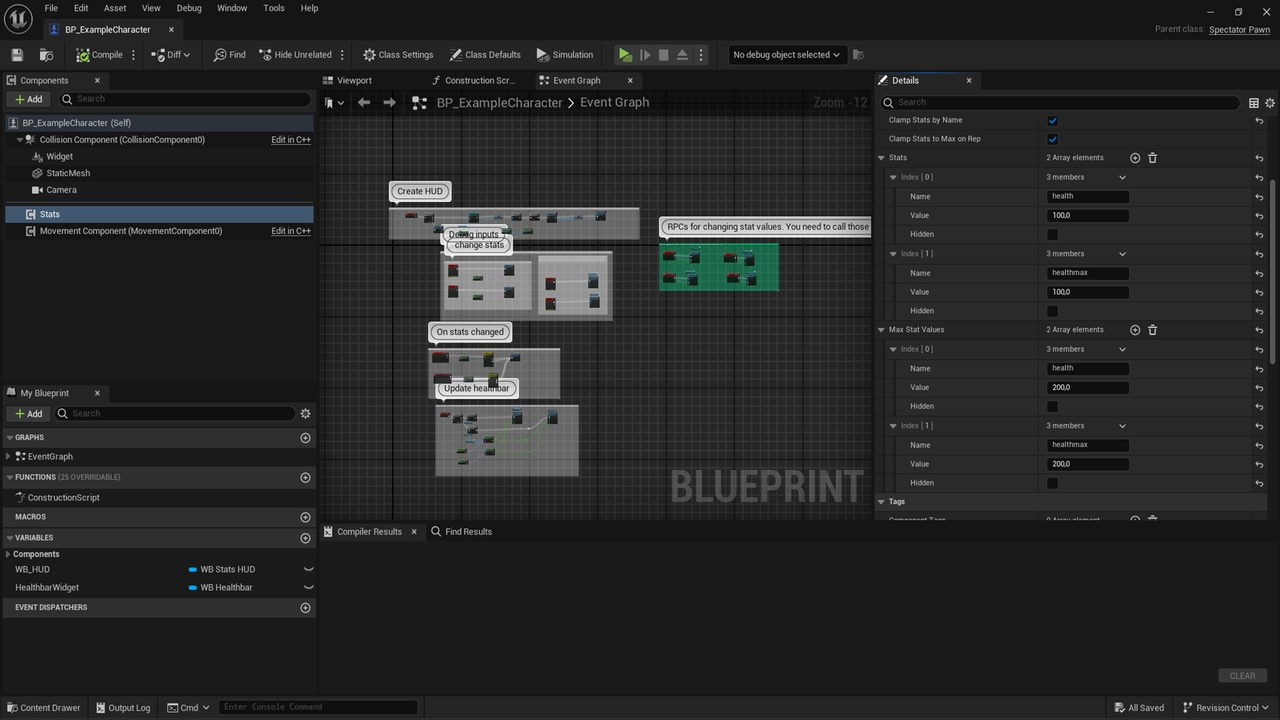Click Edit in C++ for Movement Component

tap(291, 231)
